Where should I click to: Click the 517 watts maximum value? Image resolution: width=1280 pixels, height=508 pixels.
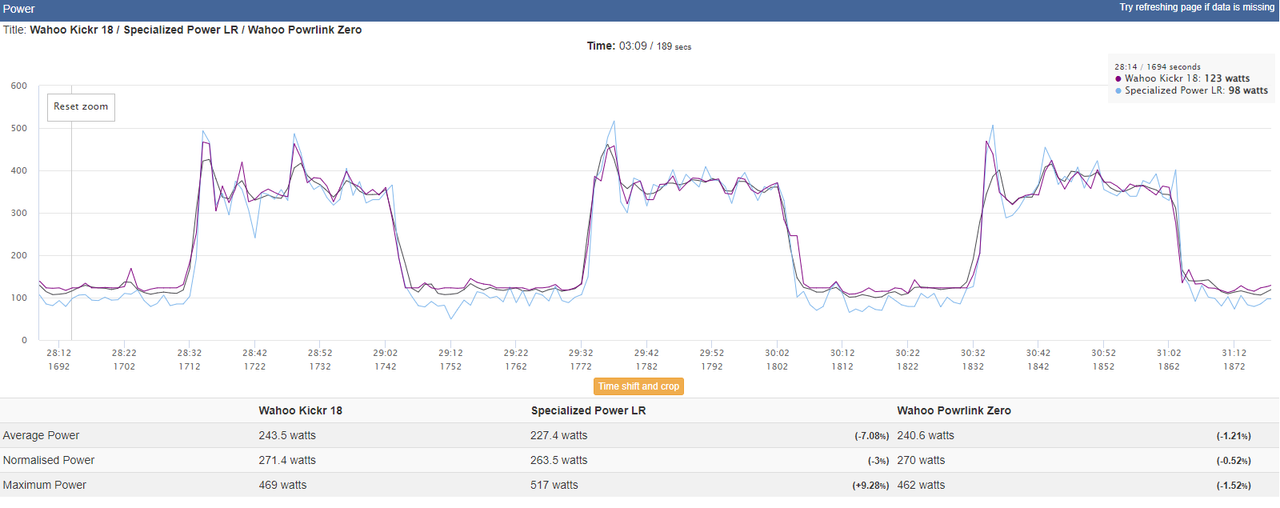click(x=554, y=485)
